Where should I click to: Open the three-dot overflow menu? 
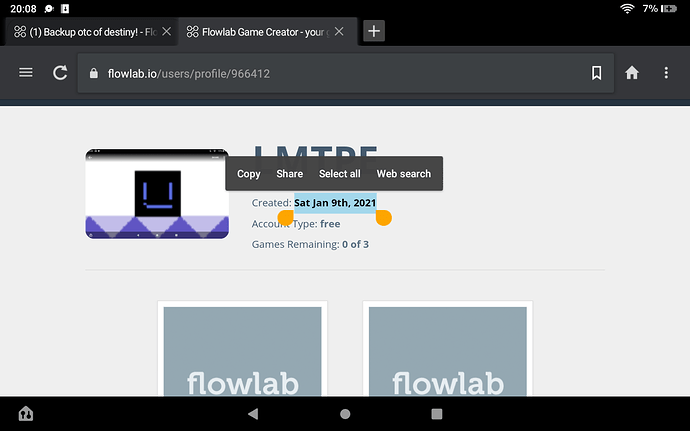point(666,73)
